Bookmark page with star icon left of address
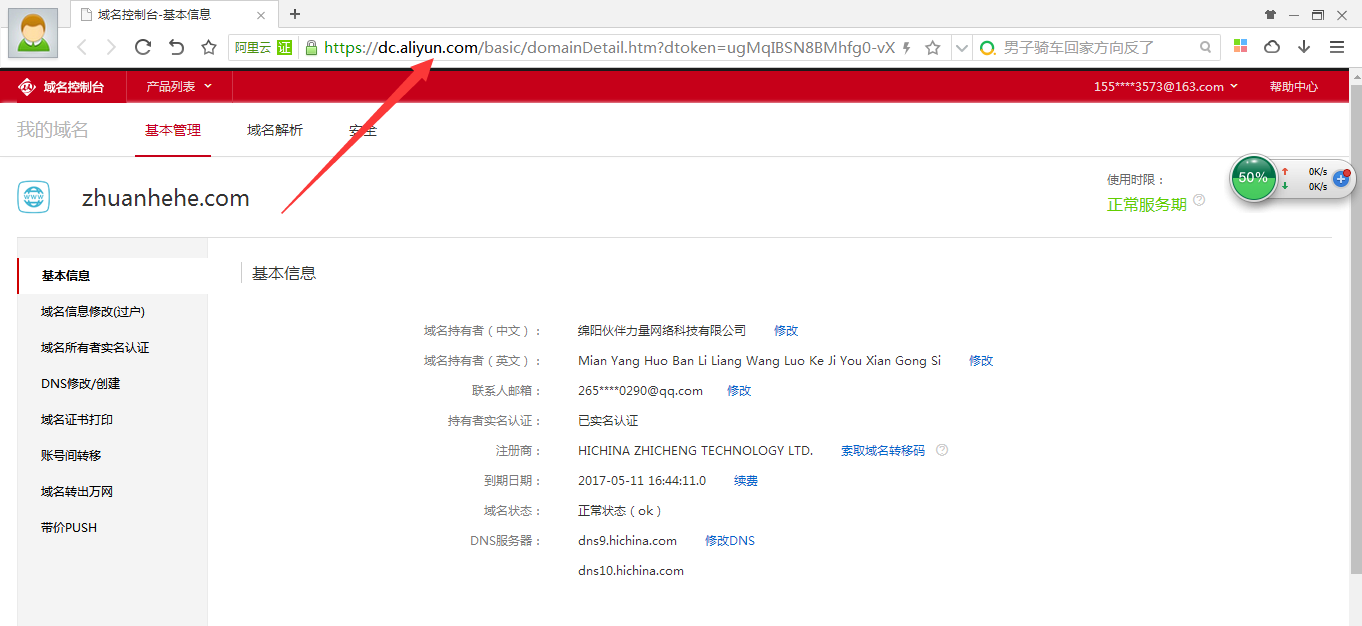1362x626 pixels. click(x=209, y=47)
